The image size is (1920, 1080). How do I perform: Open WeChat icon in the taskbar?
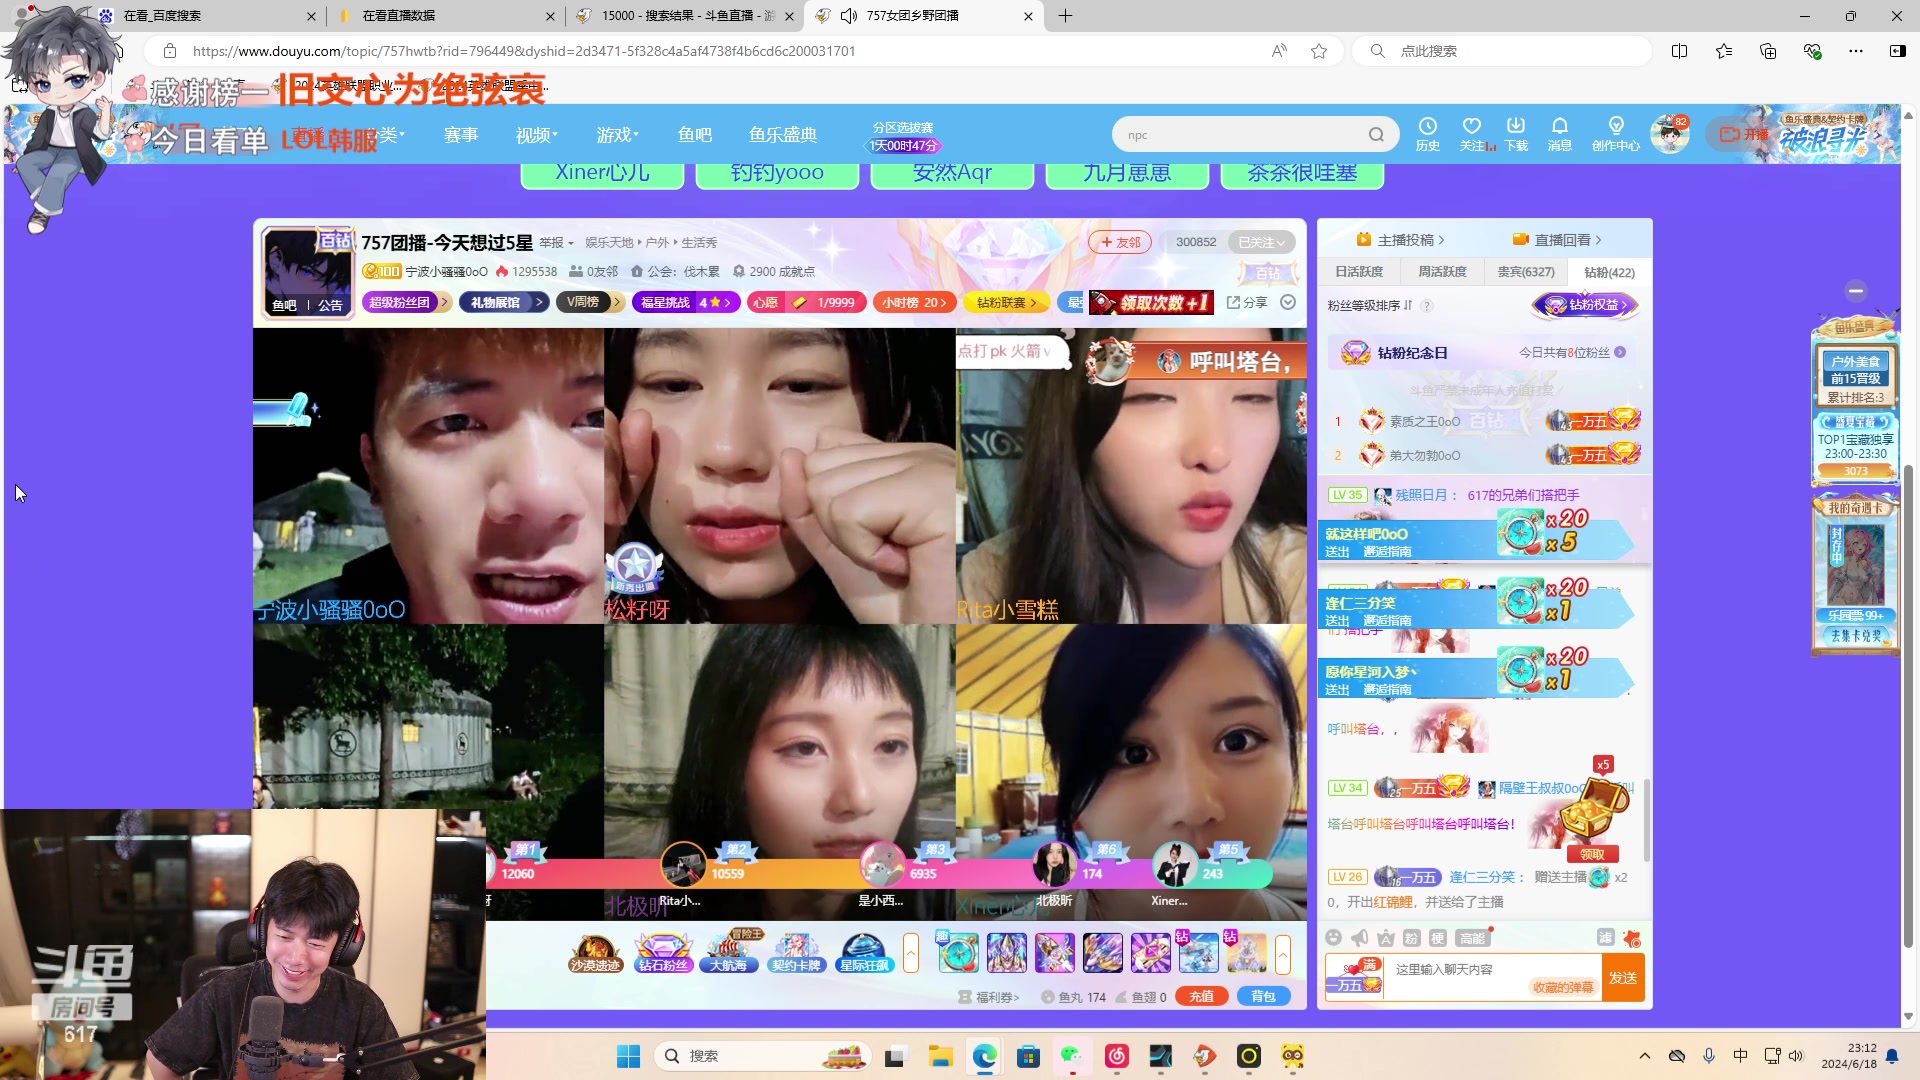pyautogui.click(x=1072, y=1056)
